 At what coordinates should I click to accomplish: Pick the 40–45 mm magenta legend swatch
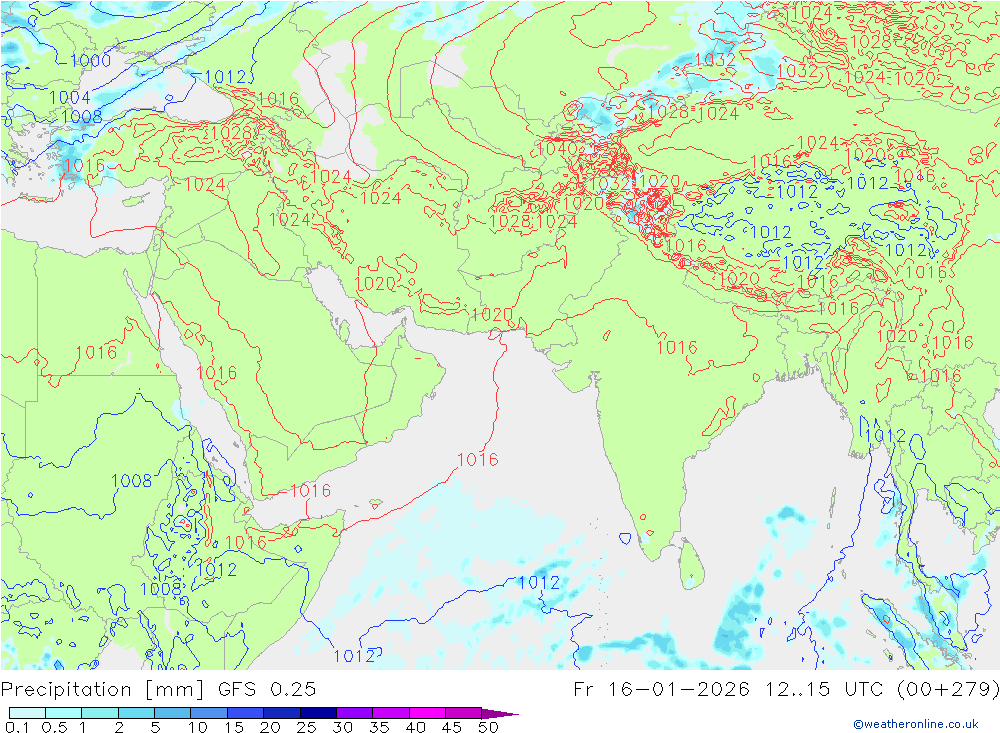(x=427, y=713)
